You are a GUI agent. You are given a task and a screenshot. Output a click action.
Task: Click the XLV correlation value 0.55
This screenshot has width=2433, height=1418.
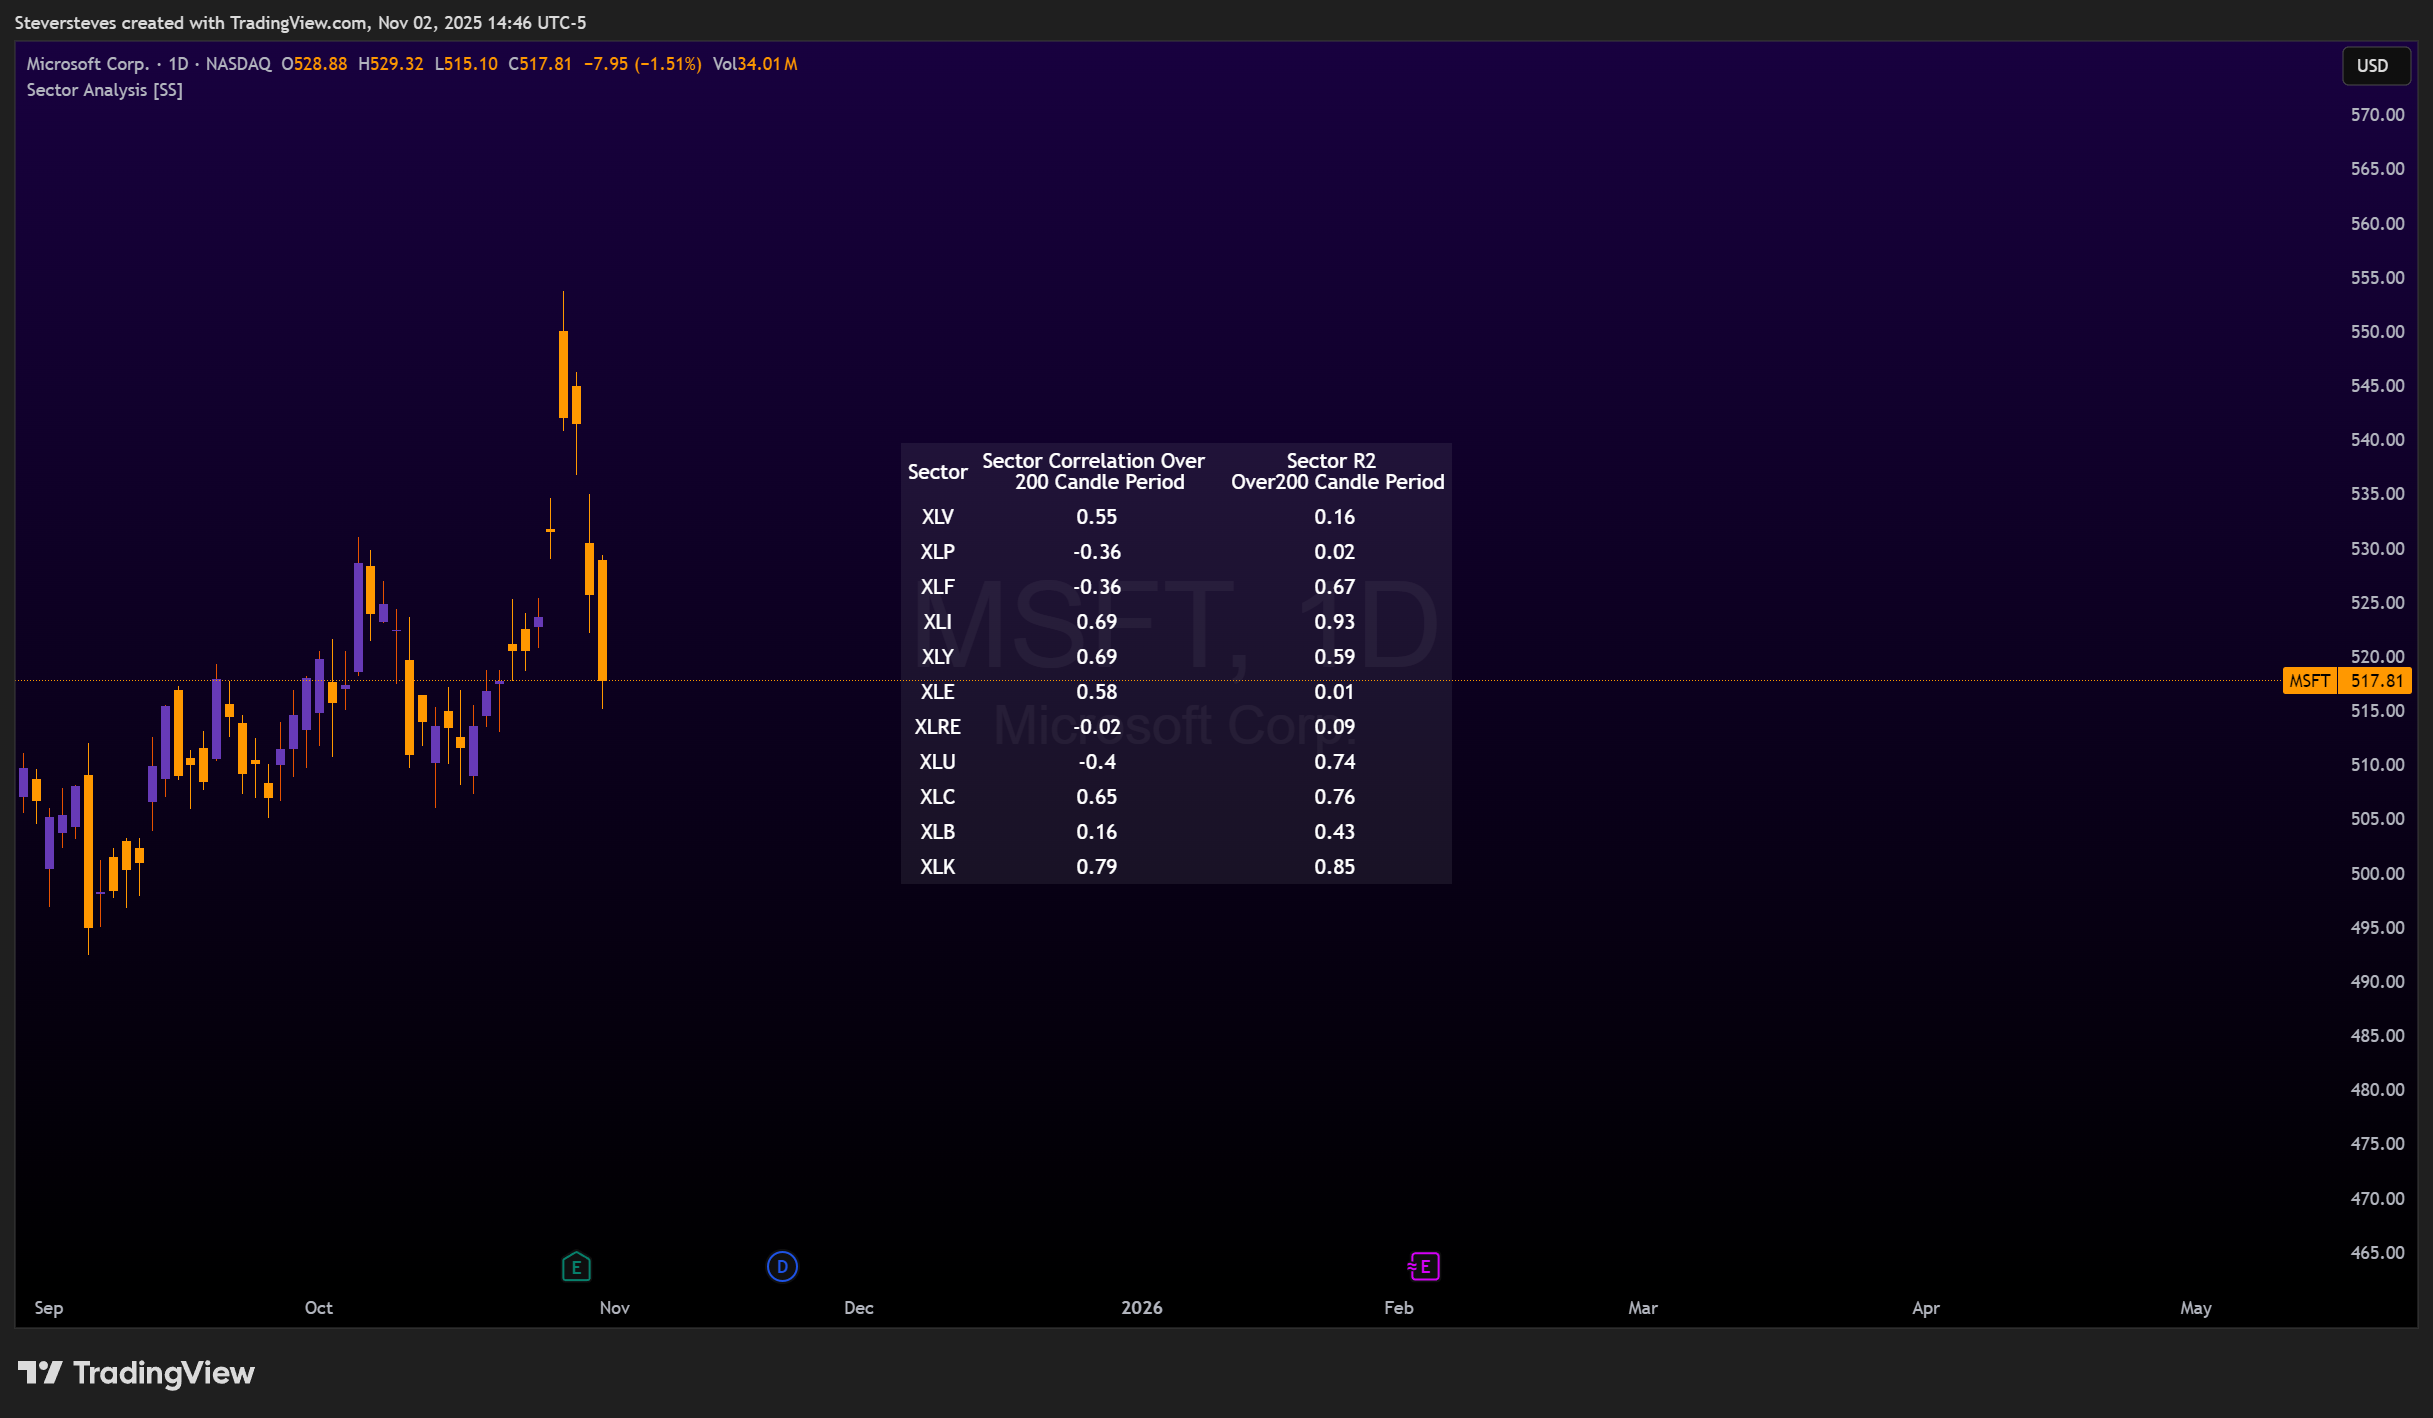[1097, 517]
